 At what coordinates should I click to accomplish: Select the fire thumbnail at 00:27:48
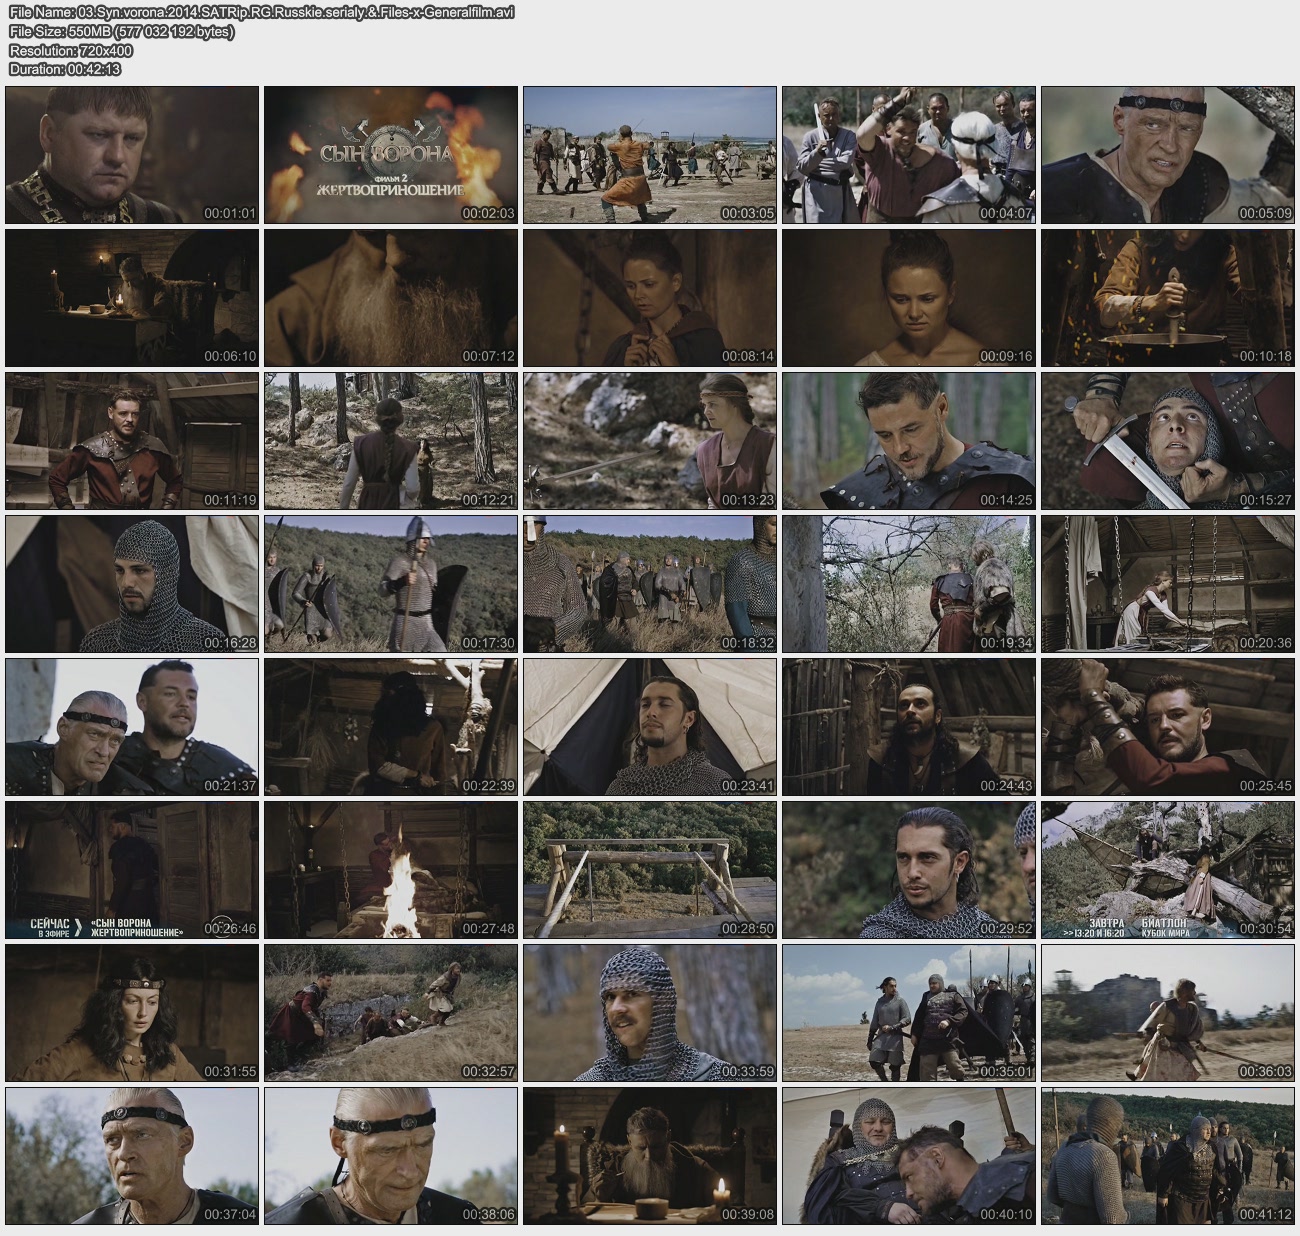391,870
